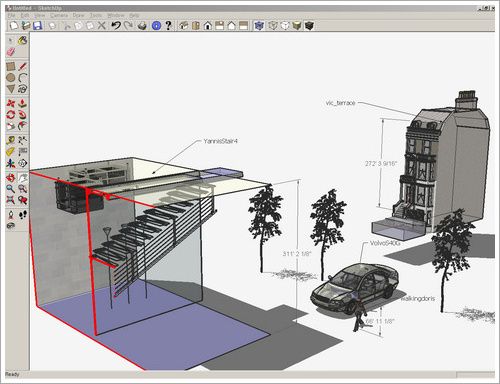The image size is (500, 384).
Task: Create a new SketchUp file
Action: click(14, 25)
